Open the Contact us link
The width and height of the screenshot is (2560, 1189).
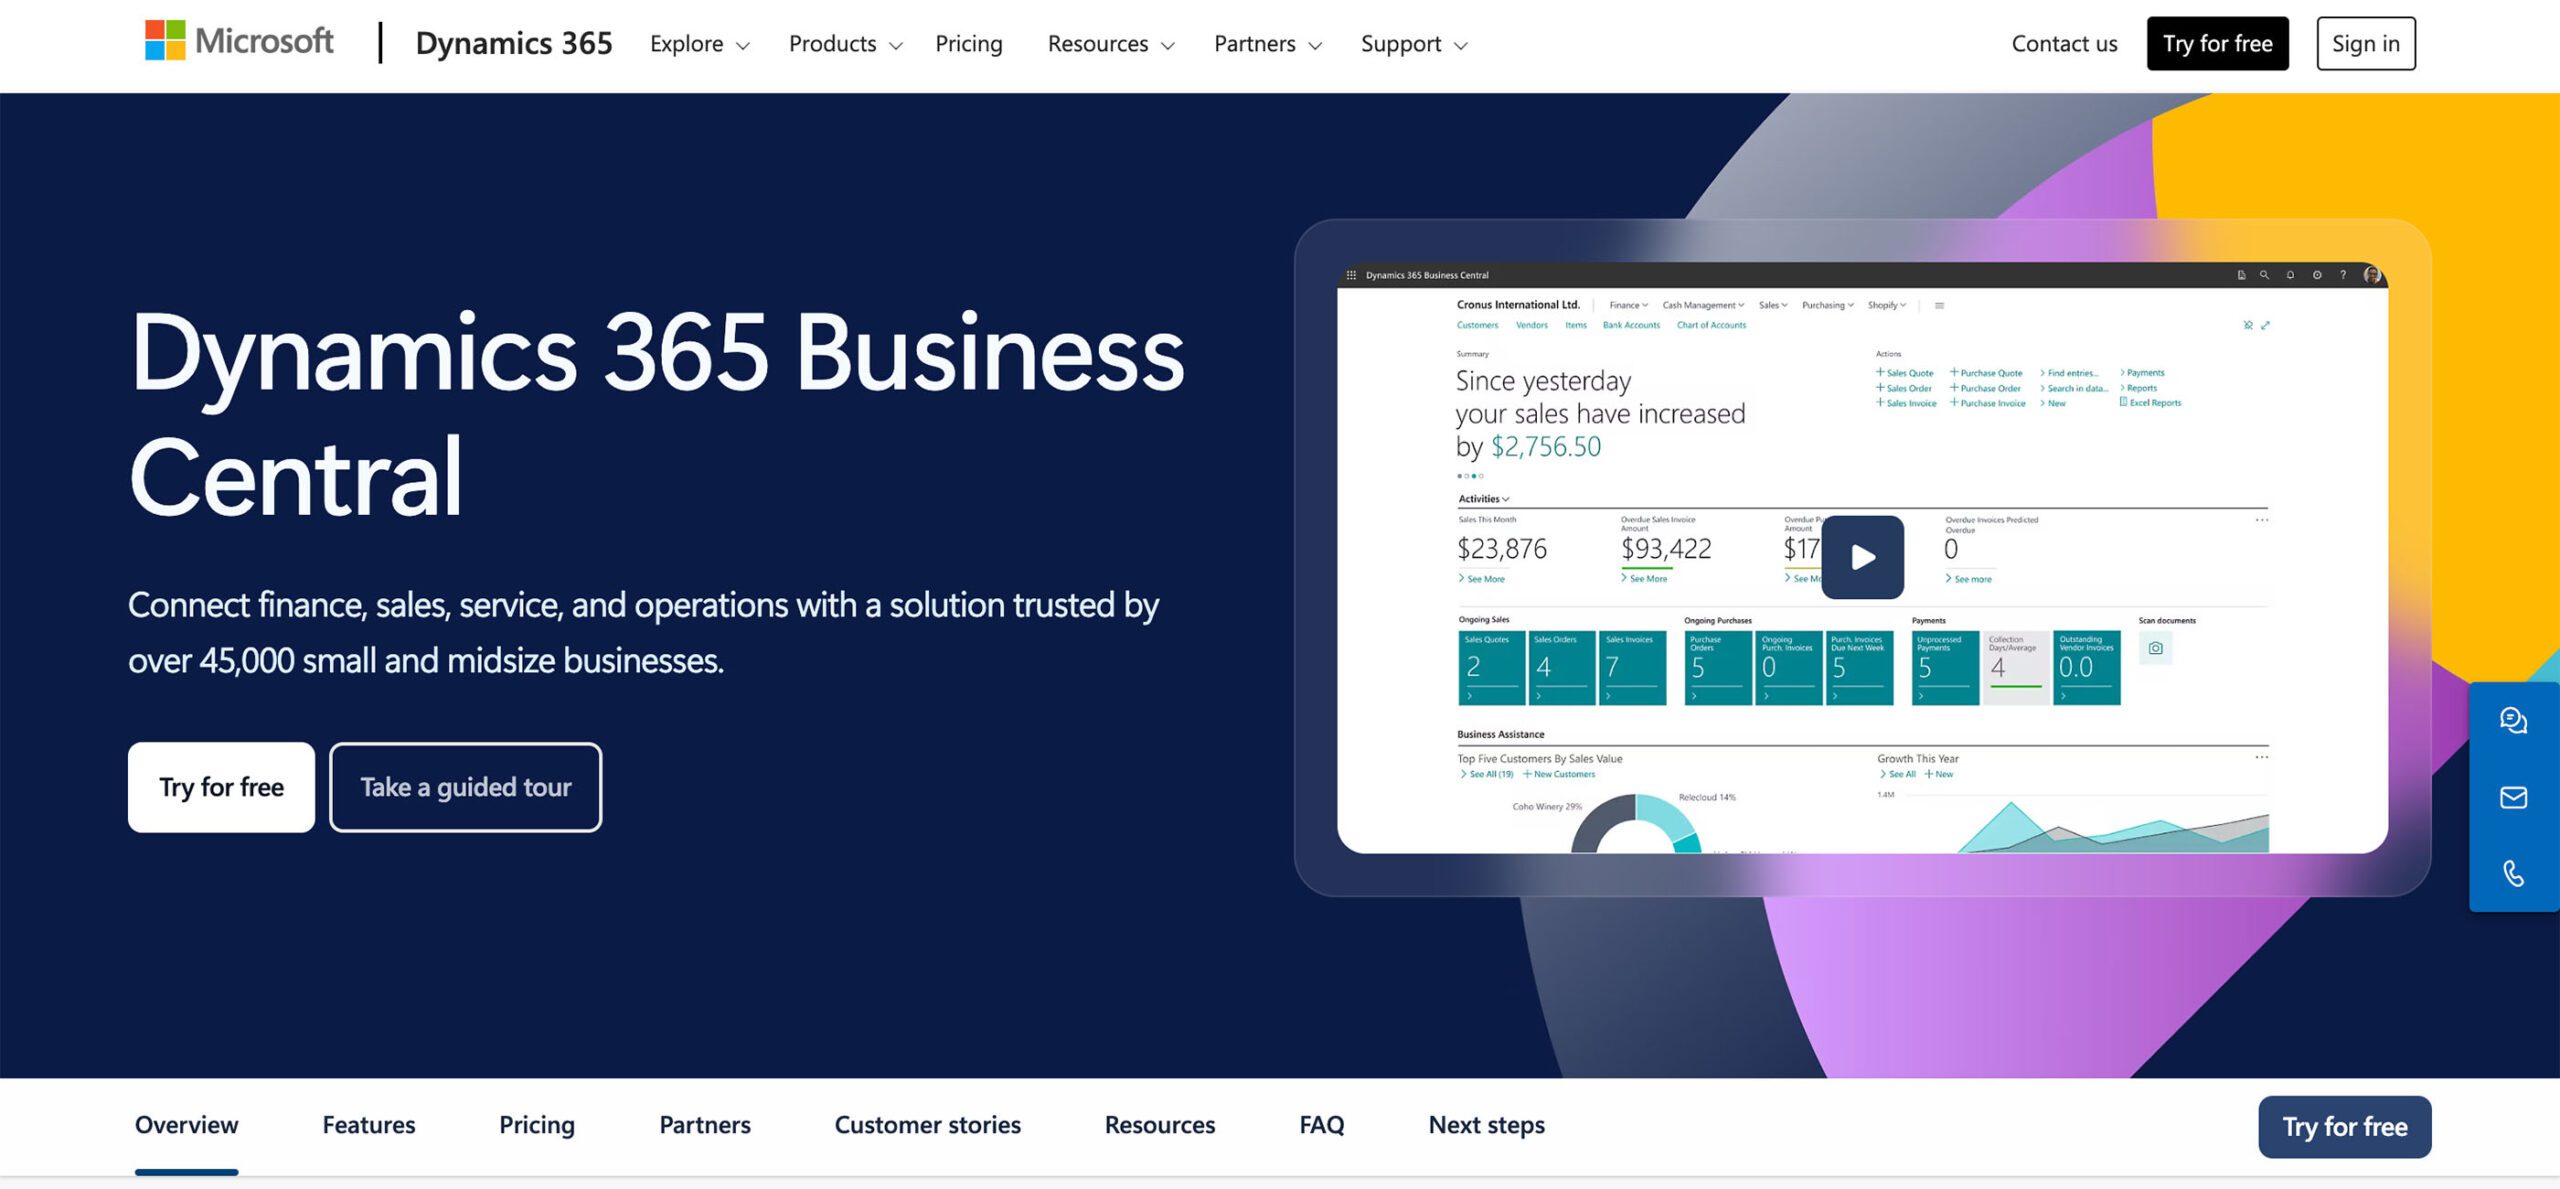2064,44
